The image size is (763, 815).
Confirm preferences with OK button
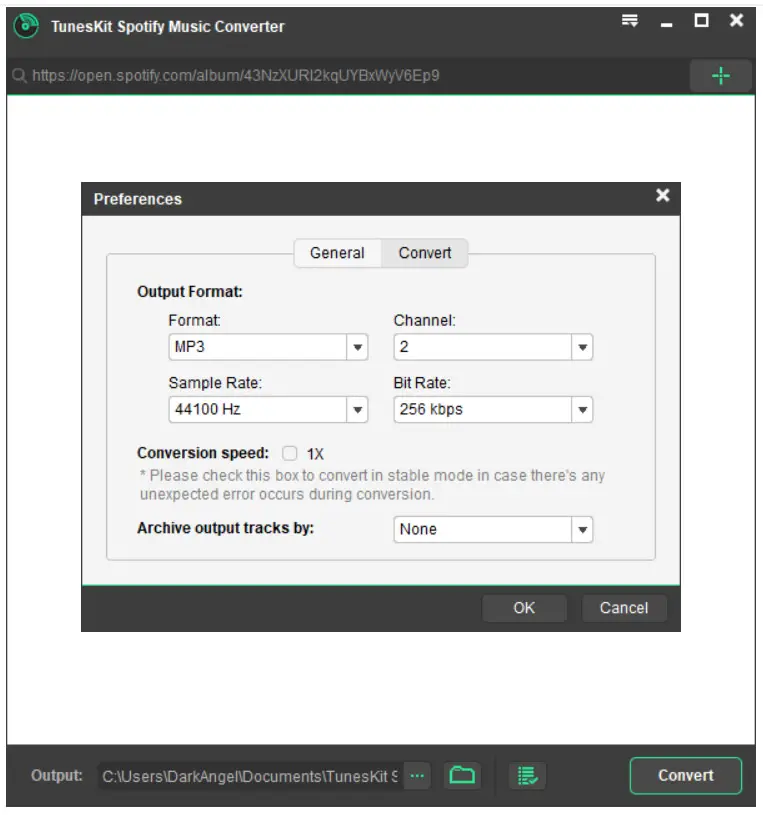click(x=524, y=608)
